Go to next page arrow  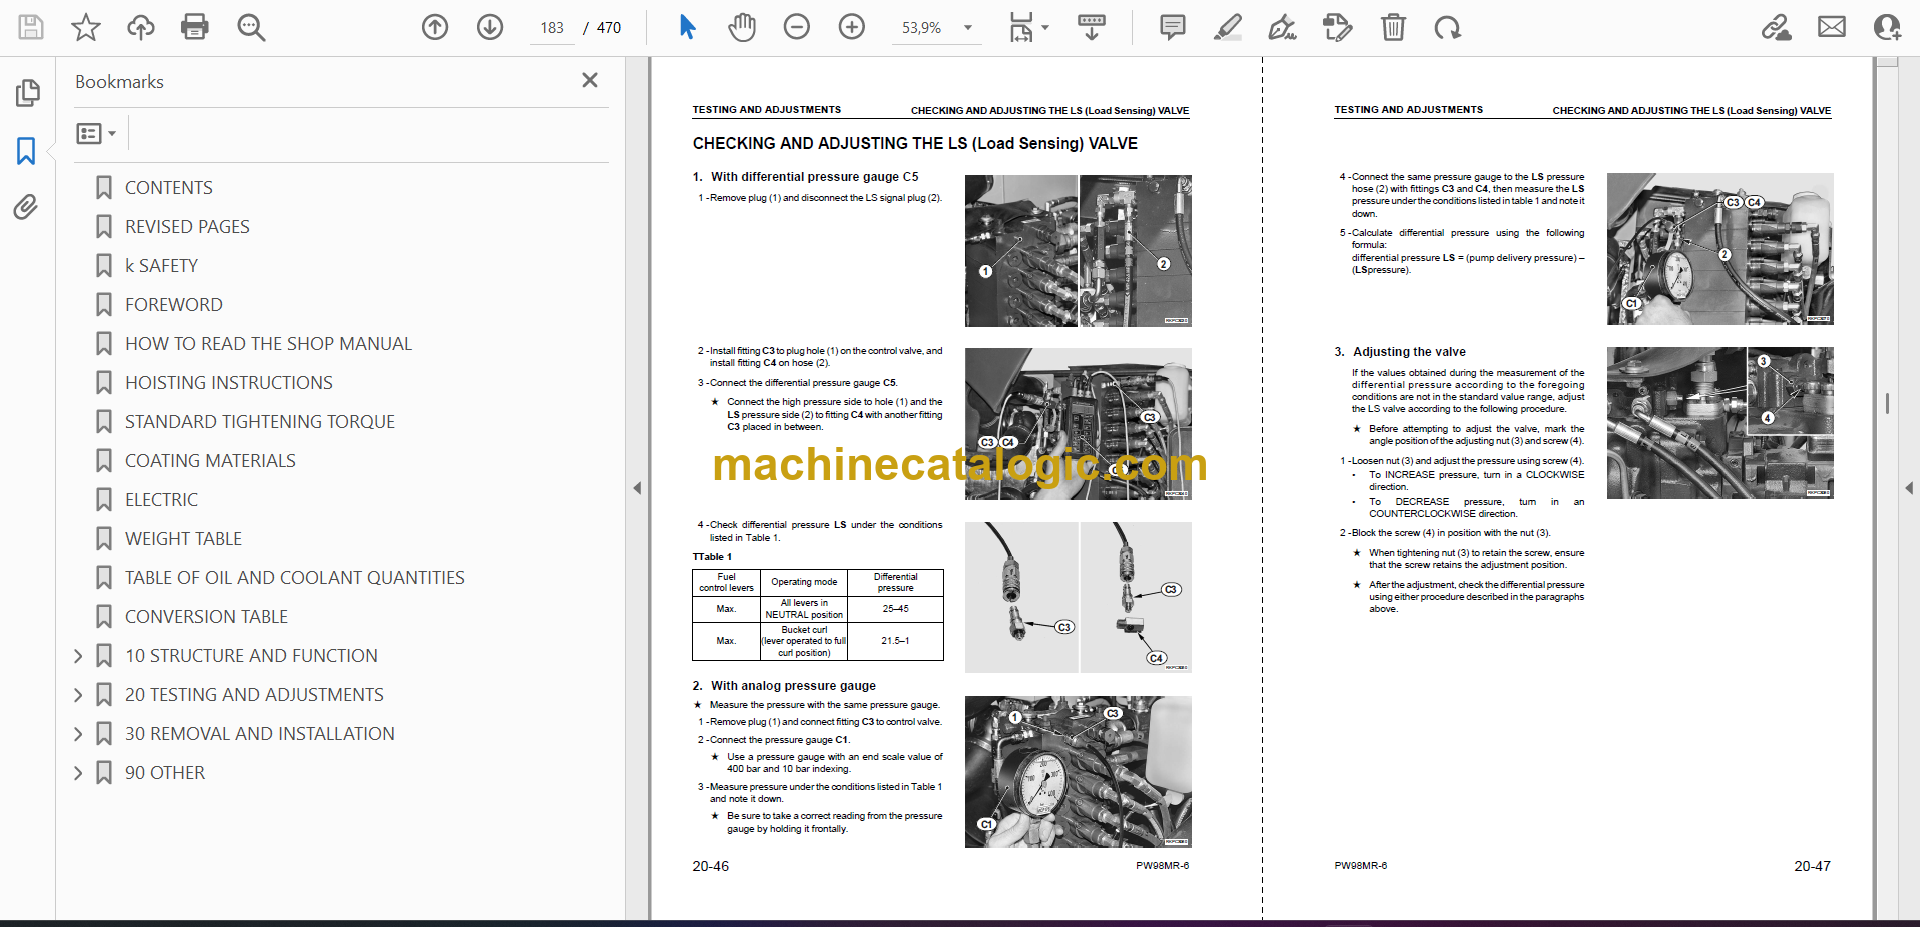click(x=490, y=27)
